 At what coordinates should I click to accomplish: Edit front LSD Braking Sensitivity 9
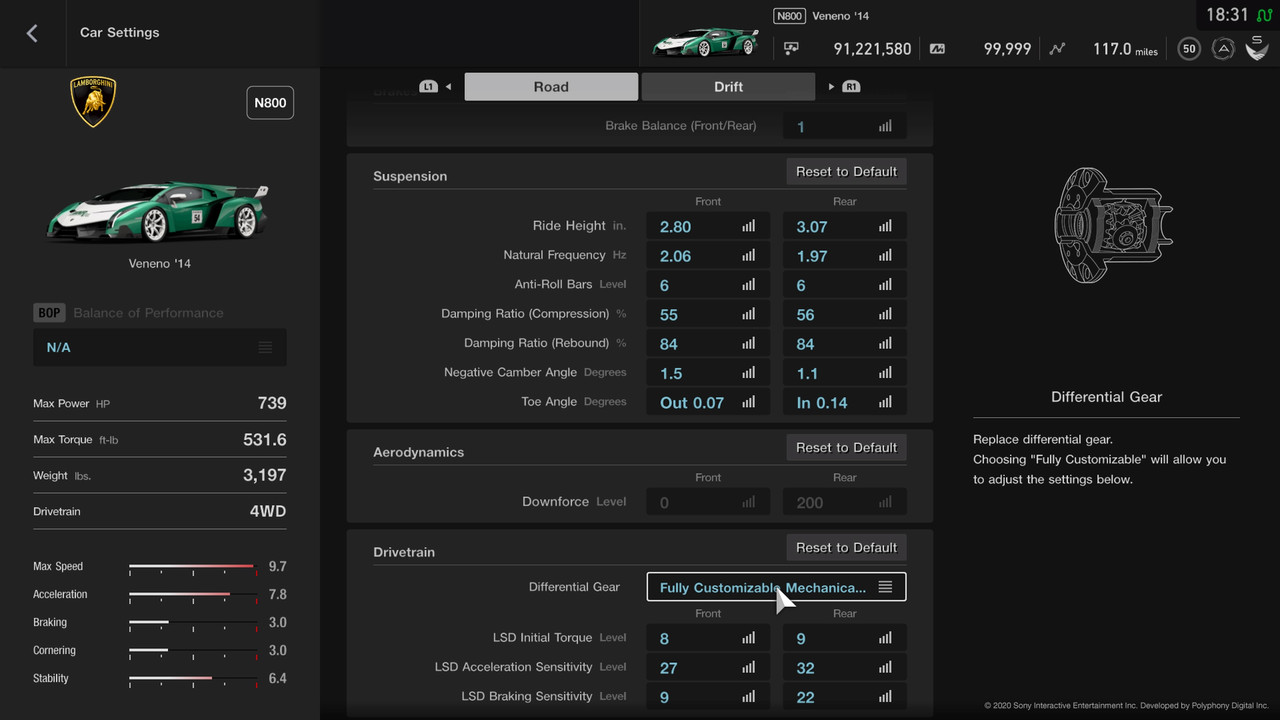[708, 697]
